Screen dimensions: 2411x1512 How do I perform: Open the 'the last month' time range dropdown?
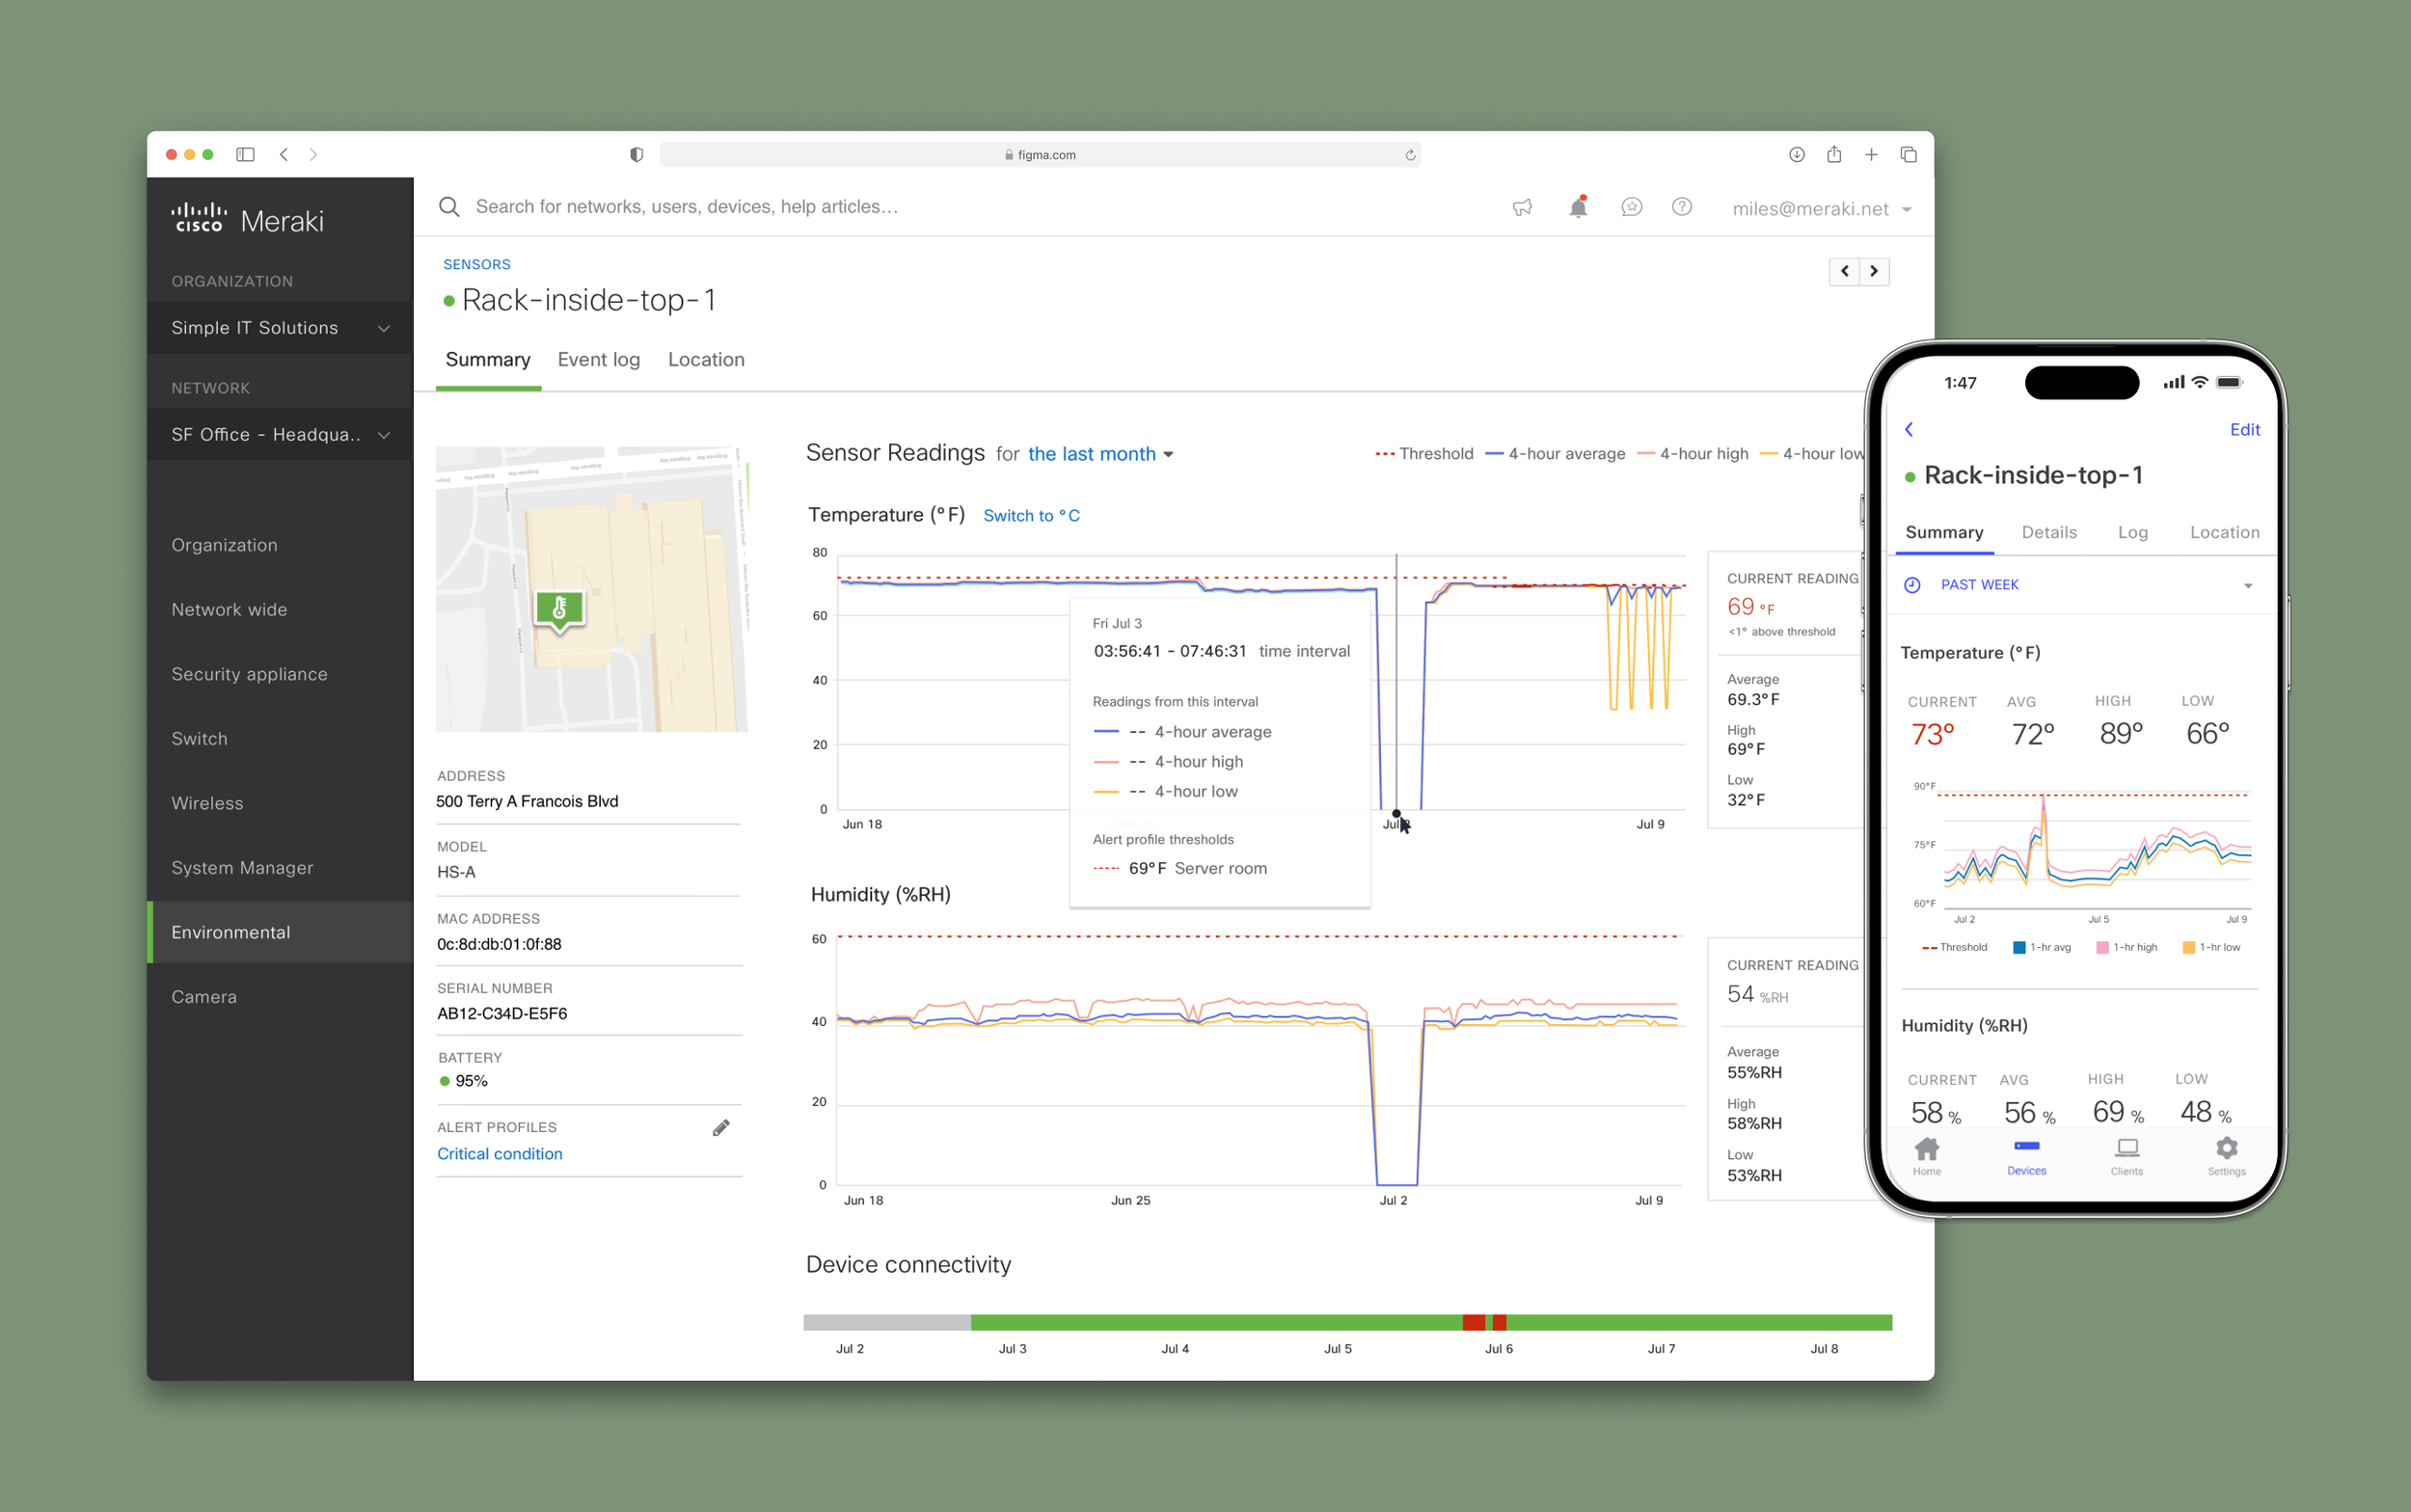(1100, 454)
